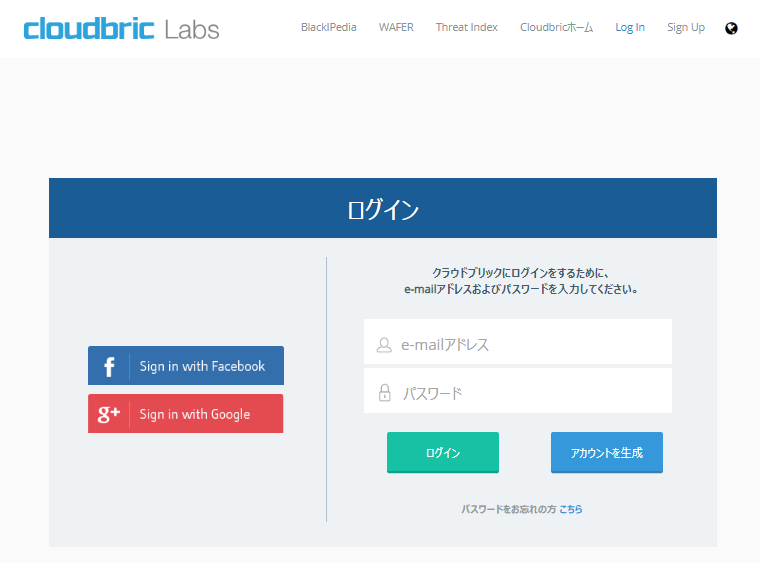
Task: Click the e-mailアドレス input field
Action: click(518, 342)
